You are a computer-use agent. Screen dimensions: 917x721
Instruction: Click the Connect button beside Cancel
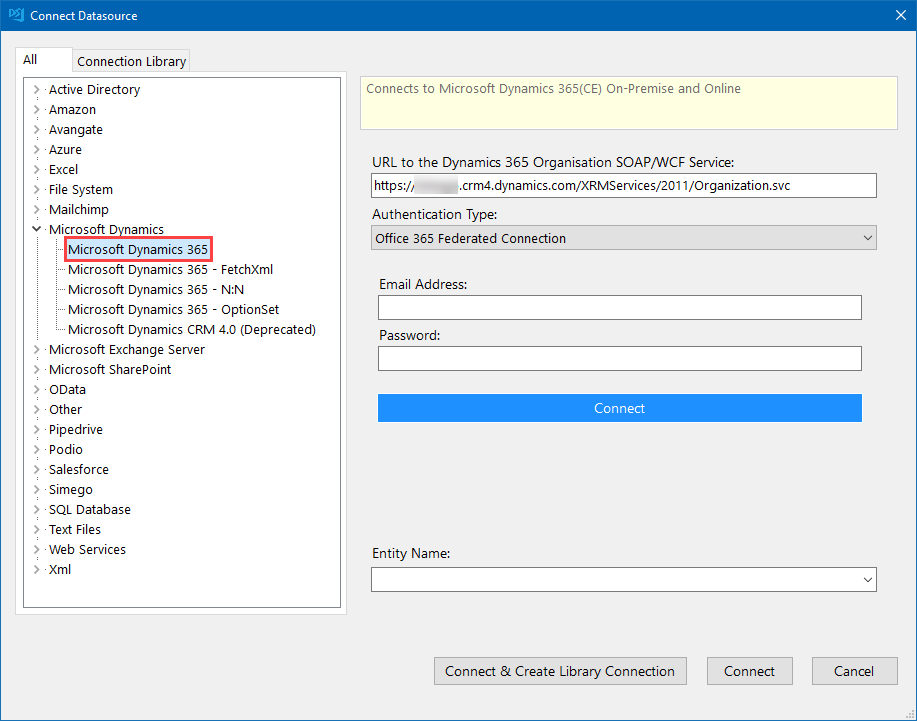(749, 671)
